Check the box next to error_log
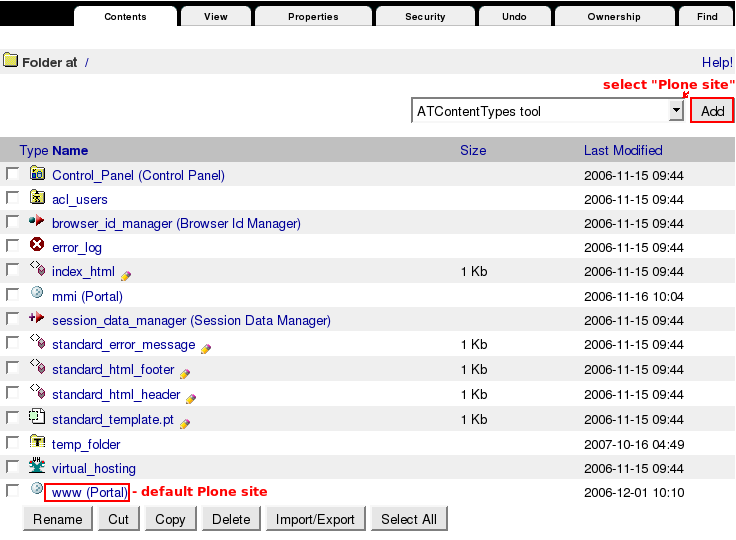Viewport: 736px width, 540px height. 13,246
